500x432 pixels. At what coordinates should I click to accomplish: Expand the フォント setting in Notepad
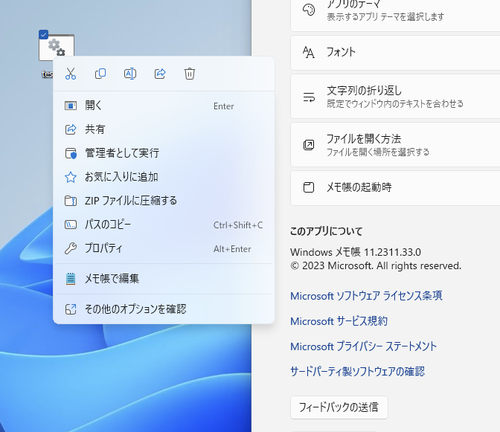point(395,53)
